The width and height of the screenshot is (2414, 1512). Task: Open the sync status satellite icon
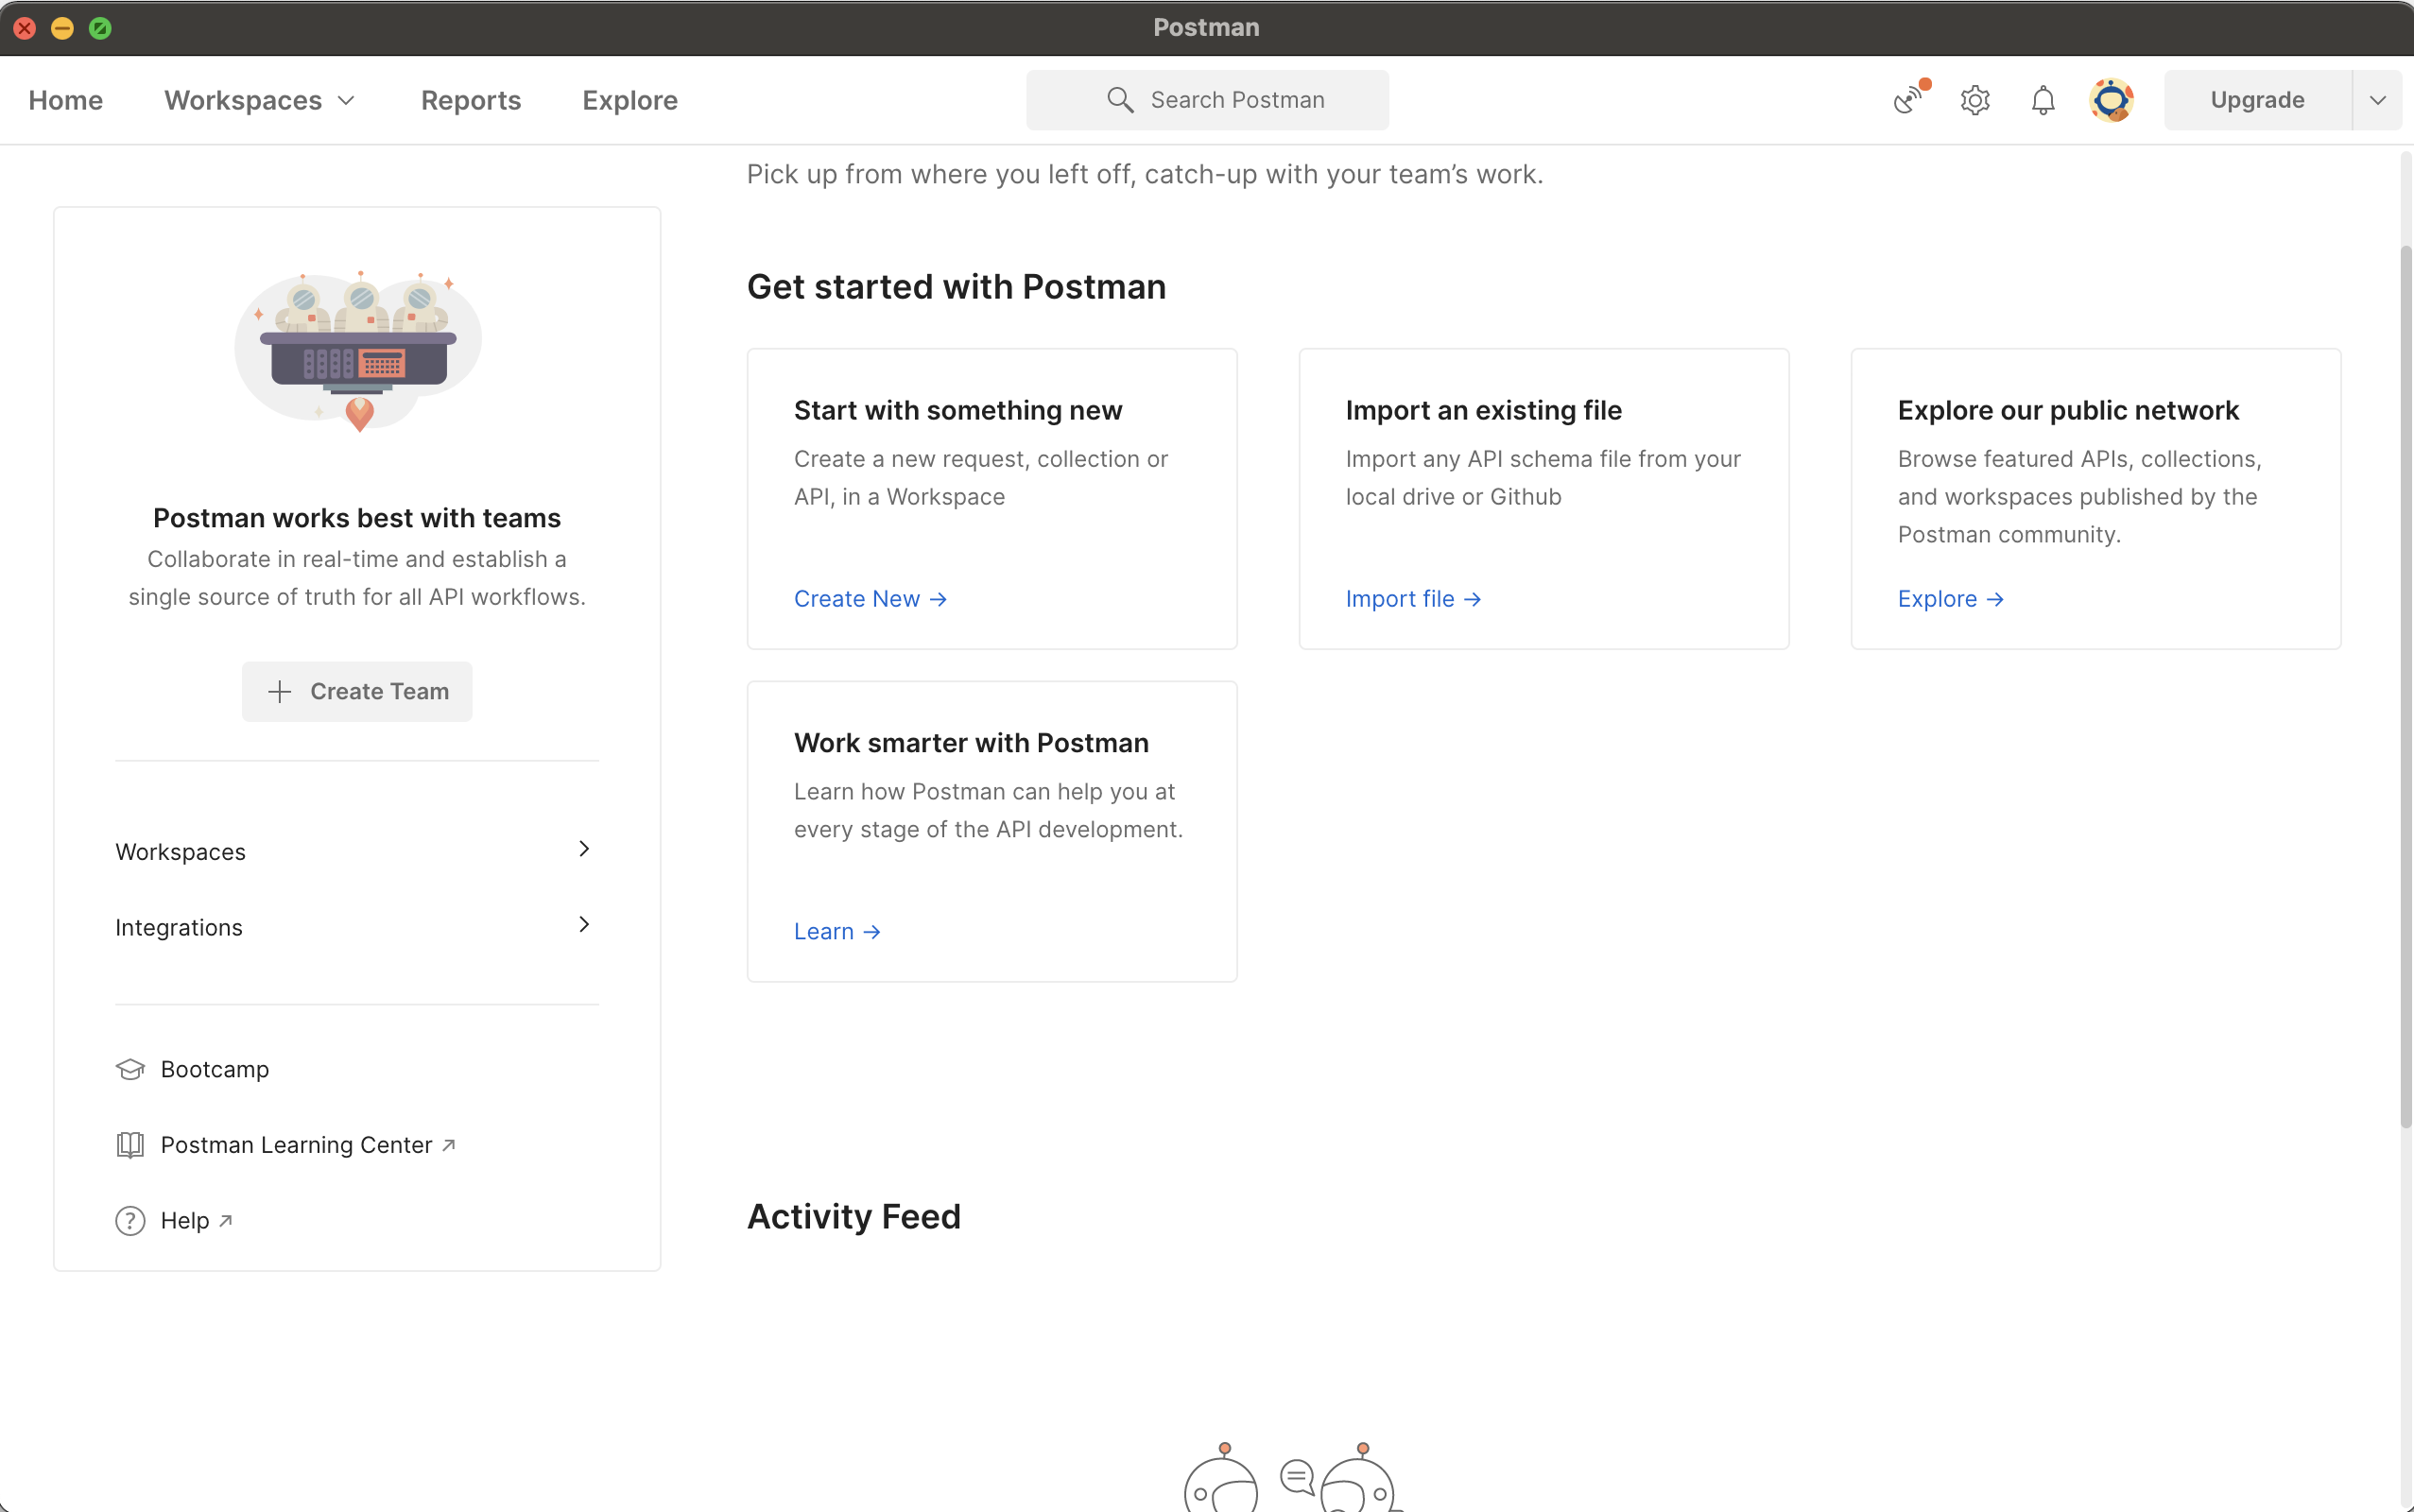[1909, 100]
